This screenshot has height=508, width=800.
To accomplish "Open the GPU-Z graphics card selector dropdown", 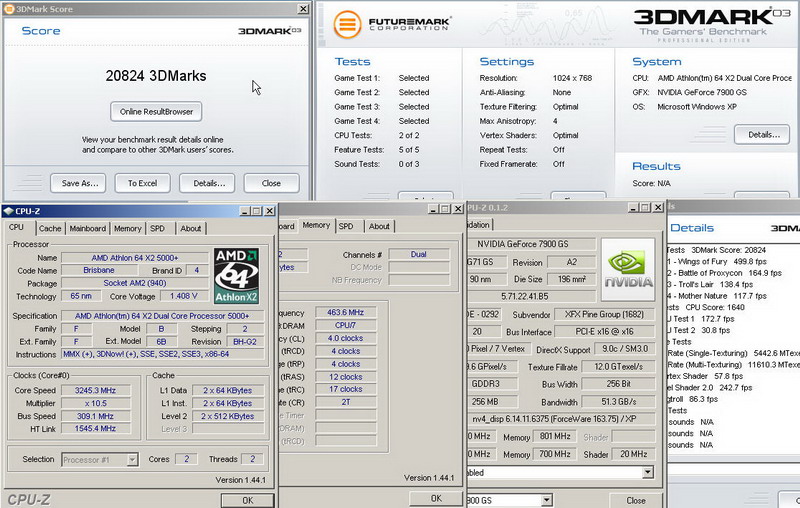I will 546,500.
